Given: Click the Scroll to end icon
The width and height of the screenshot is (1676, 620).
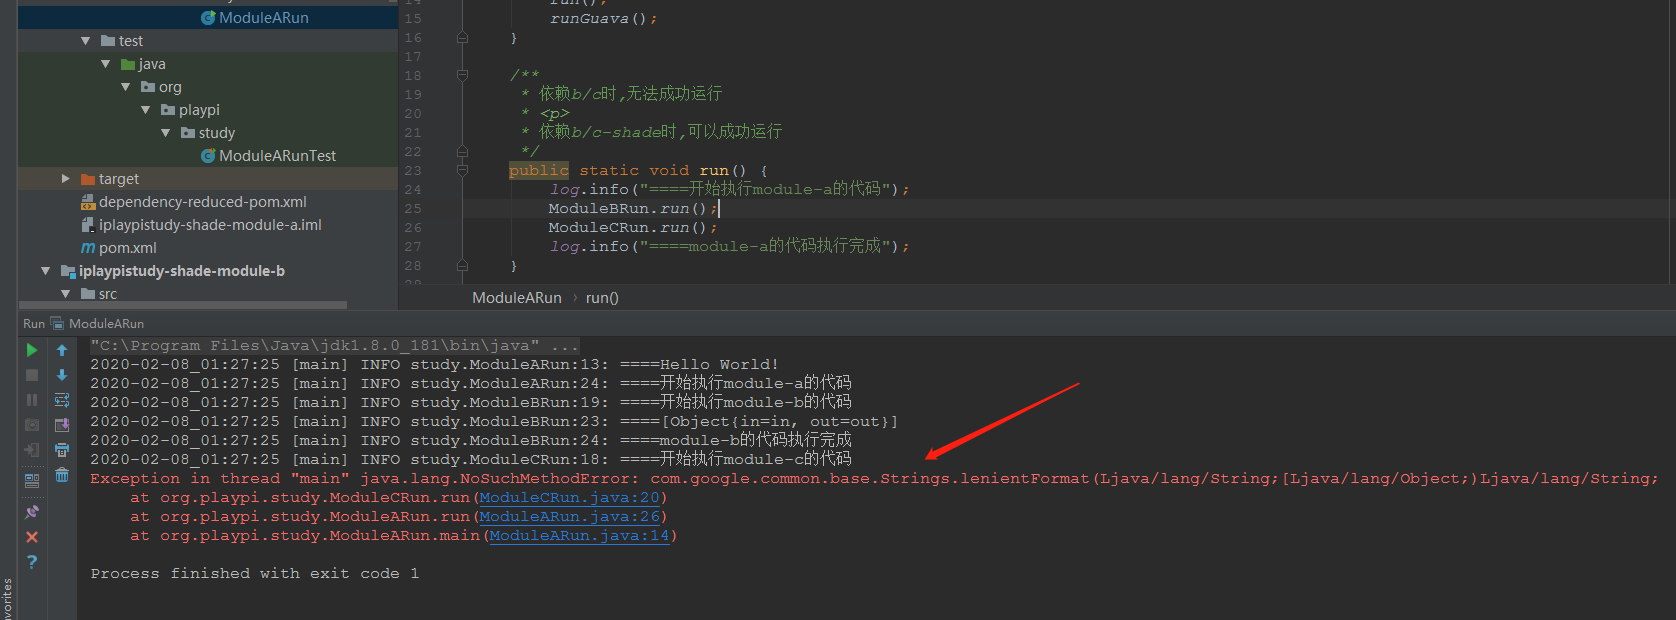Looking at the screenshot, I should coord(62,425).
